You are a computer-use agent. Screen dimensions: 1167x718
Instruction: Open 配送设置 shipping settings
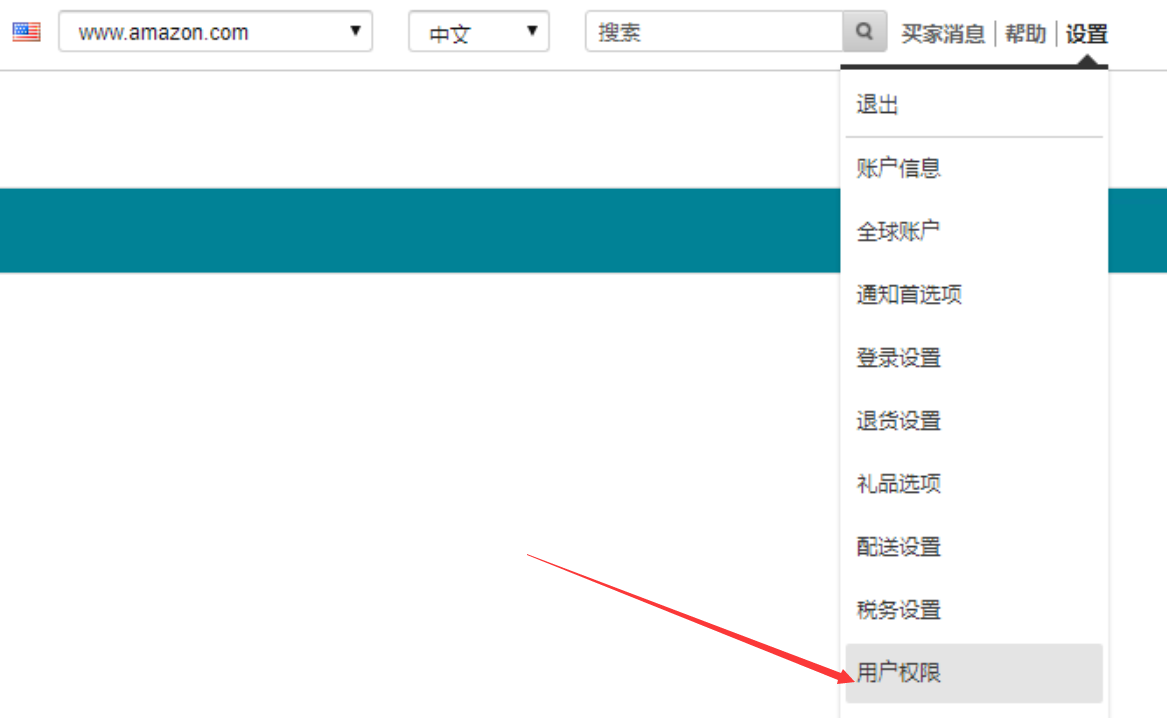click(898, 547)
